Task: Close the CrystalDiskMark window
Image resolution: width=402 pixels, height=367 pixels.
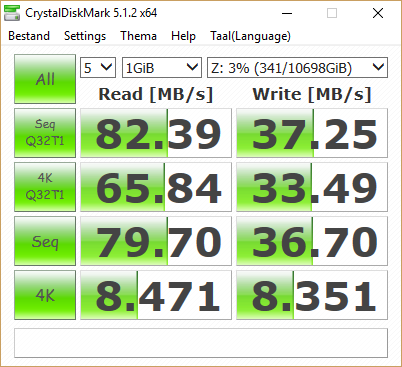Action: [x=378, y=14]
